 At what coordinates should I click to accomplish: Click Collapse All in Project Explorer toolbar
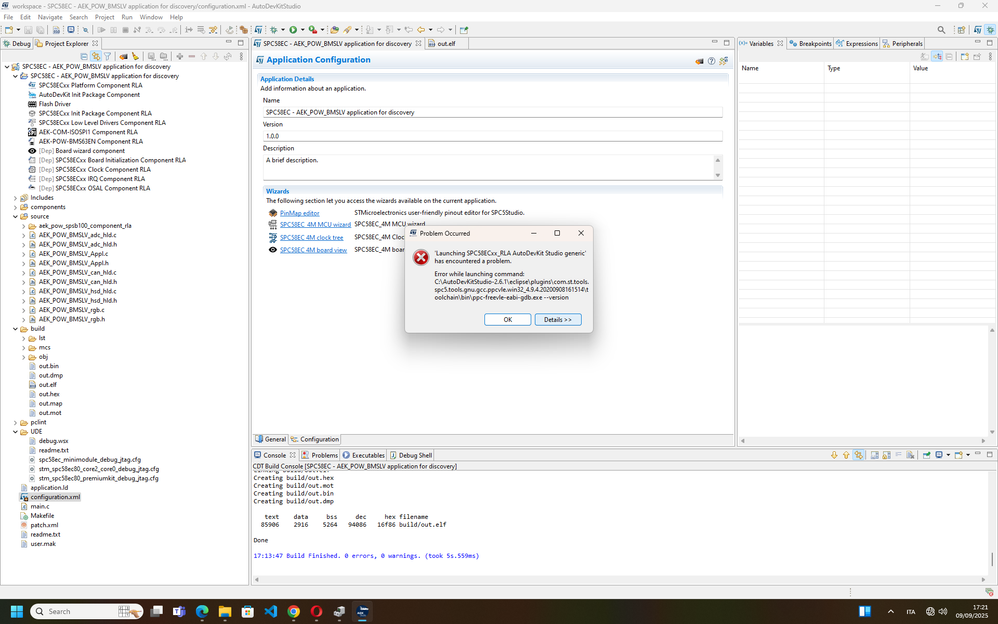[x=84, y=57]
